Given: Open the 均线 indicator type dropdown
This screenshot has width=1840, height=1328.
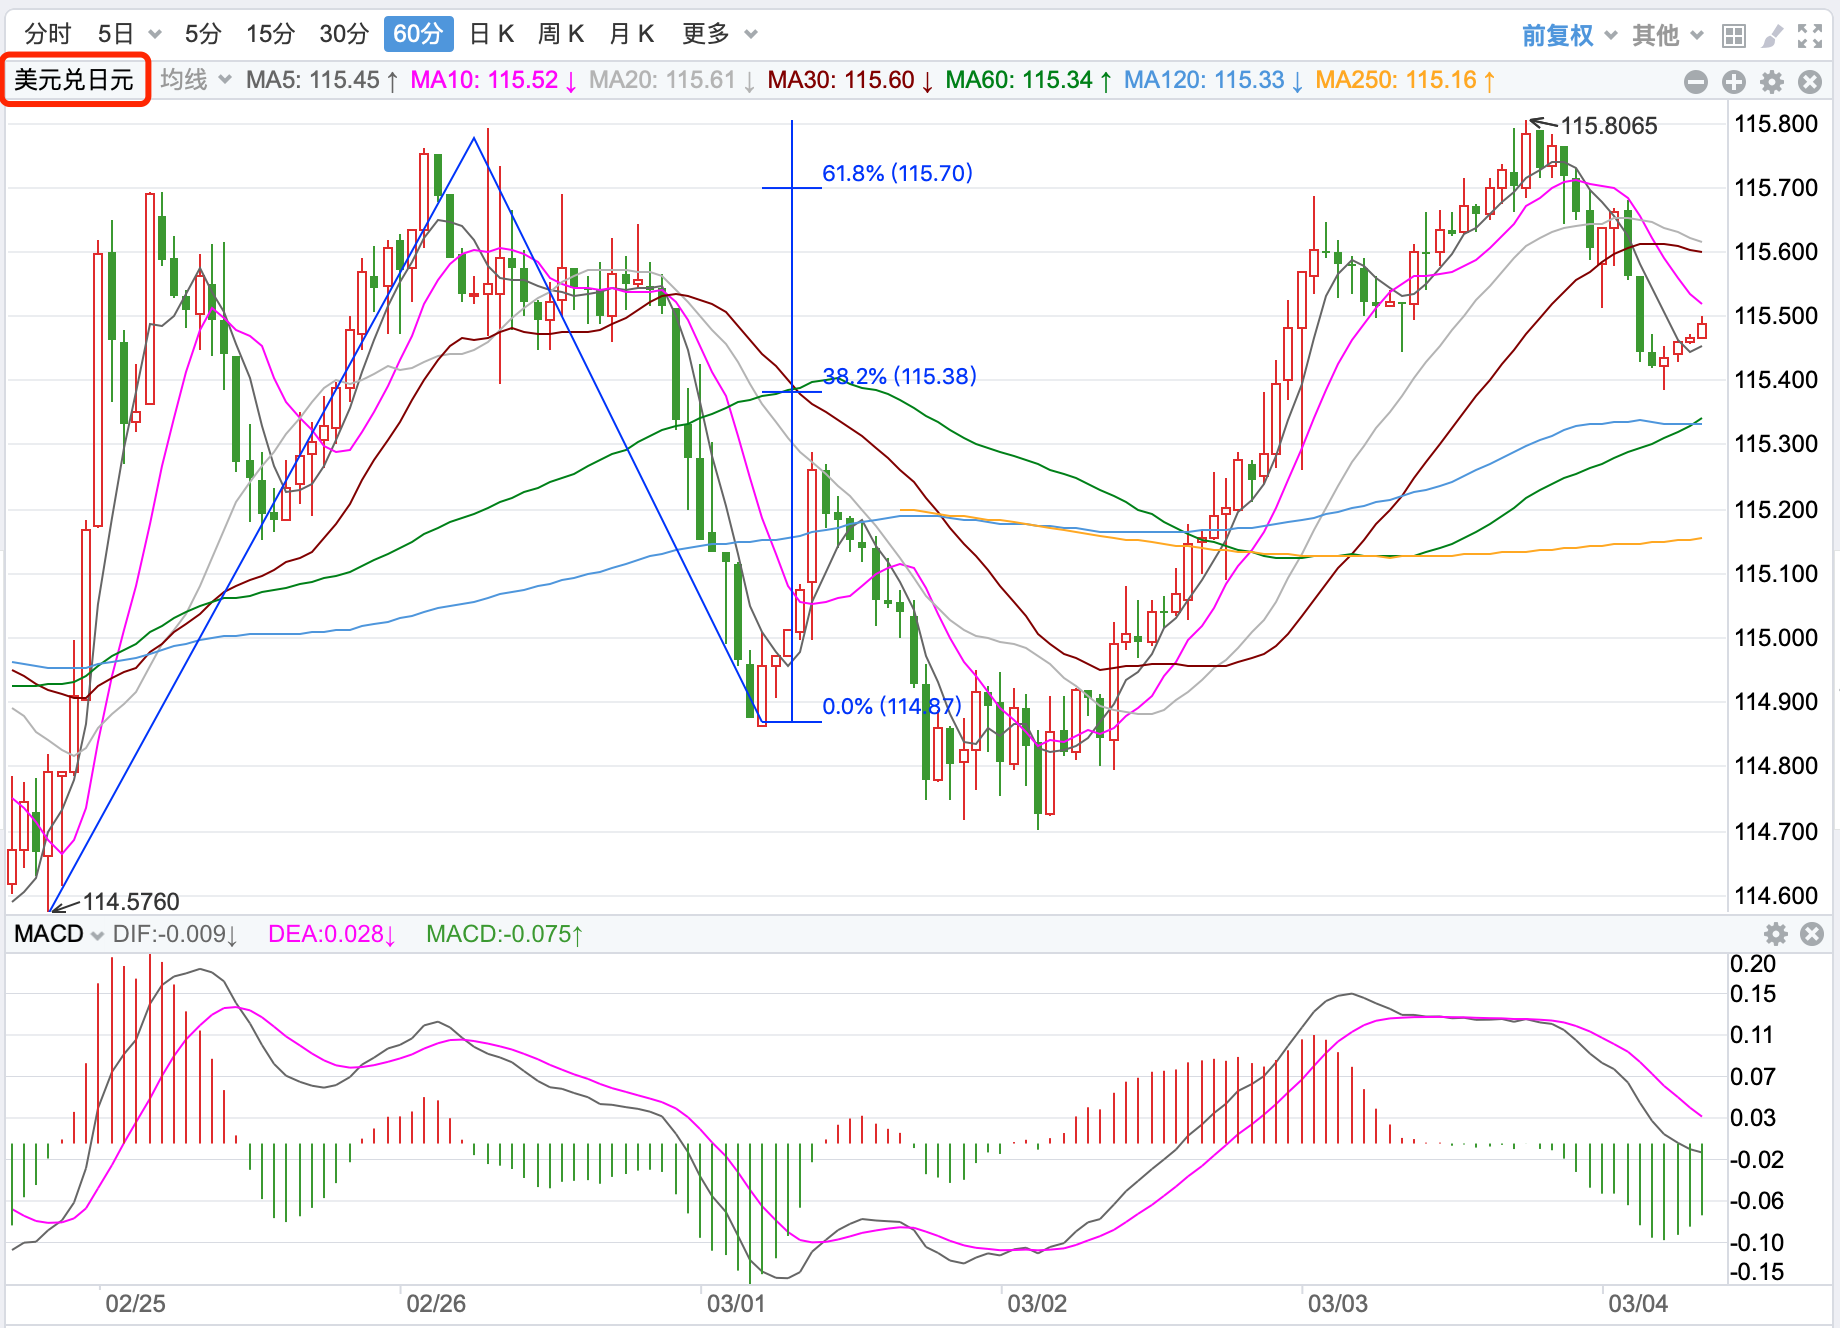Looking at the screenshot, I should point(196,80).
